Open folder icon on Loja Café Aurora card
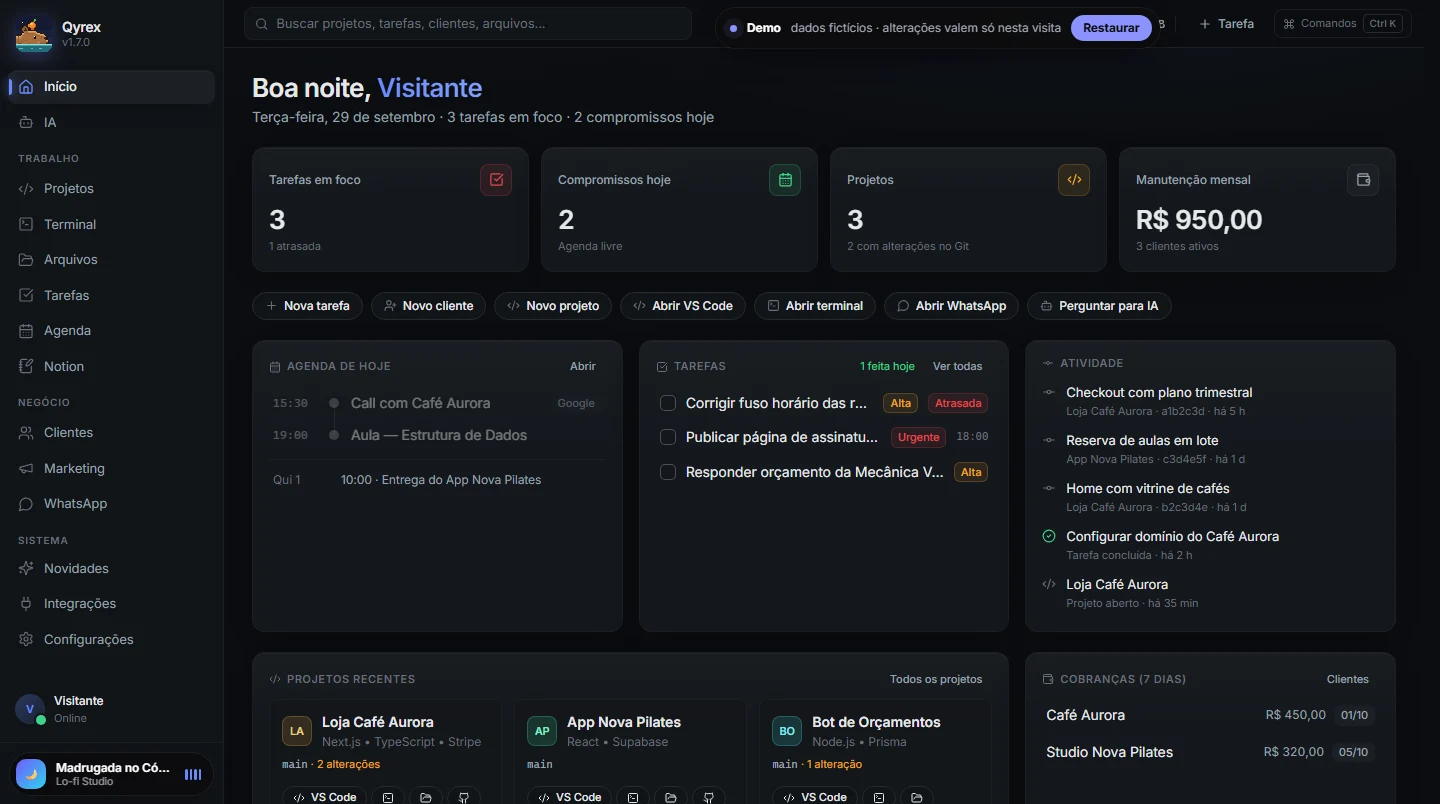Image resolution: width=1440 pixels, height=804 pixels. (426, 797)
